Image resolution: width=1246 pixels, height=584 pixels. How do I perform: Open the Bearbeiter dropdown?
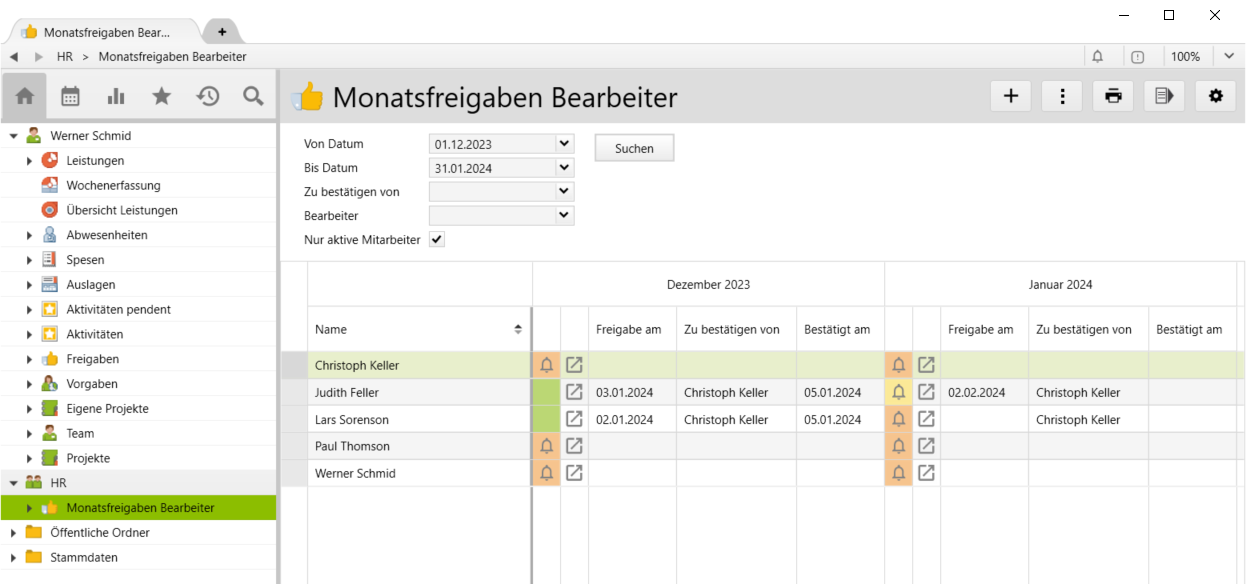pos(564,215)
